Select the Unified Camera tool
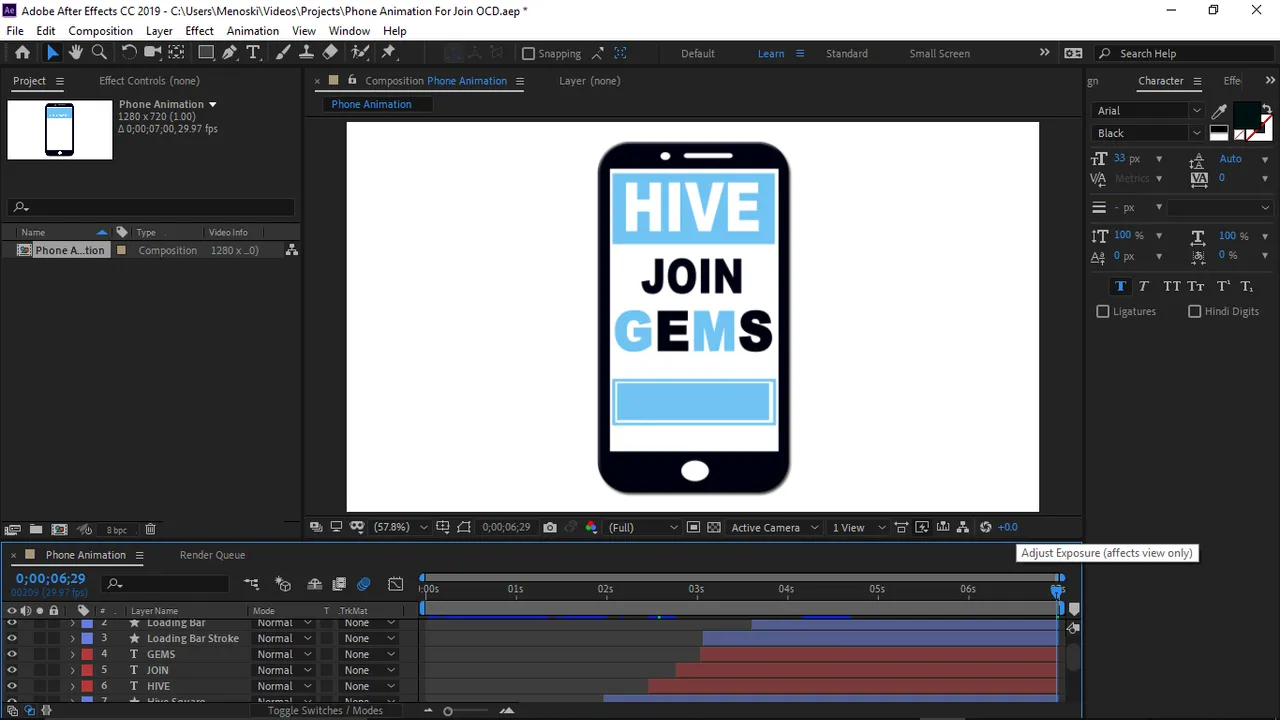 click(x=153, y=53)
